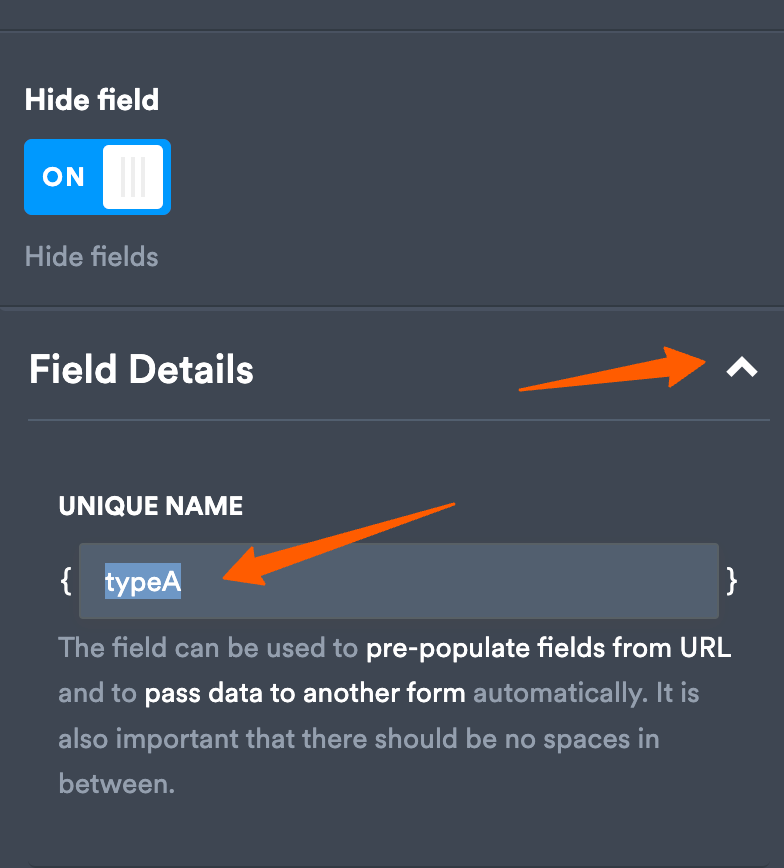Click the dark top bar of the panel
The width and height of the screenshot is (784, 868).
(392, 14)
